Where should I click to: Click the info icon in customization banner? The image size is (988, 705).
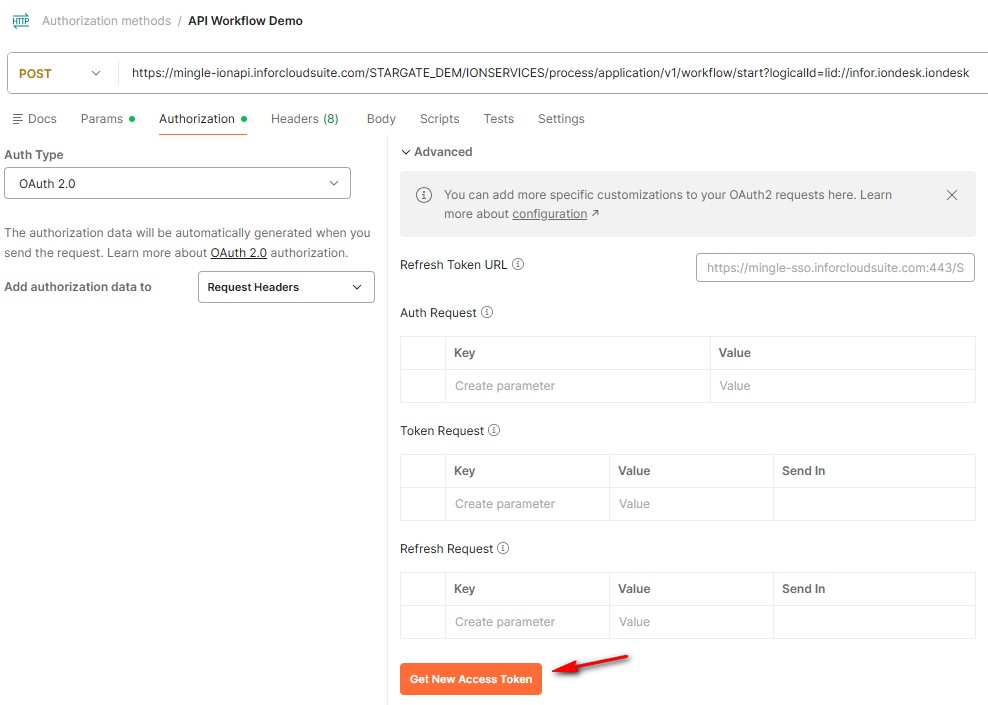424,195
